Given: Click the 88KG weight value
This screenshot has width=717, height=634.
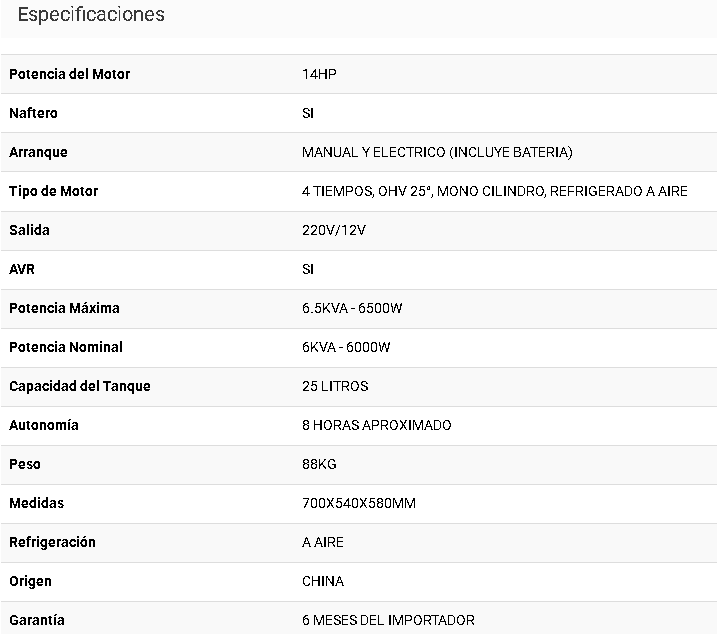Looking at the screenshot, I should pyautogui.click(x=319, y=464).
